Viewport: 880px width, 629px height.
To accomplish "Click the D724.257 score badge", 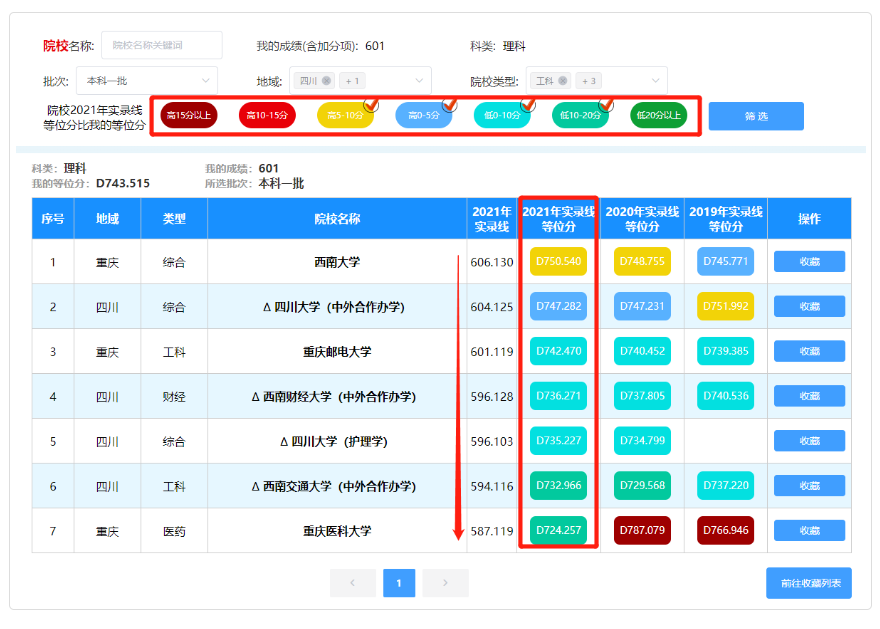I will coord(558,531).
